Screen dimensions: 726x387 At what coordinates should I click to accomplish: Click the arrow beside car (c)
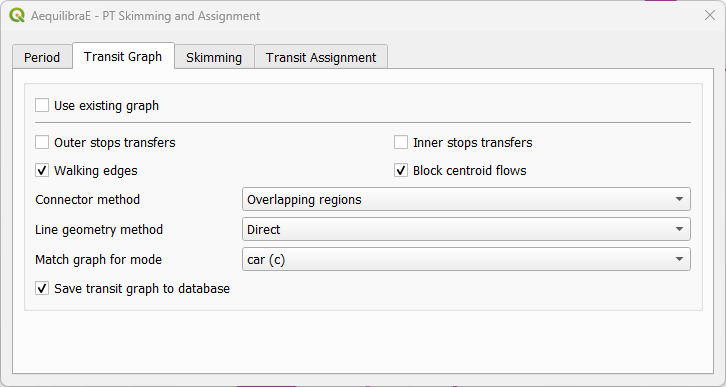coord(679,259)
